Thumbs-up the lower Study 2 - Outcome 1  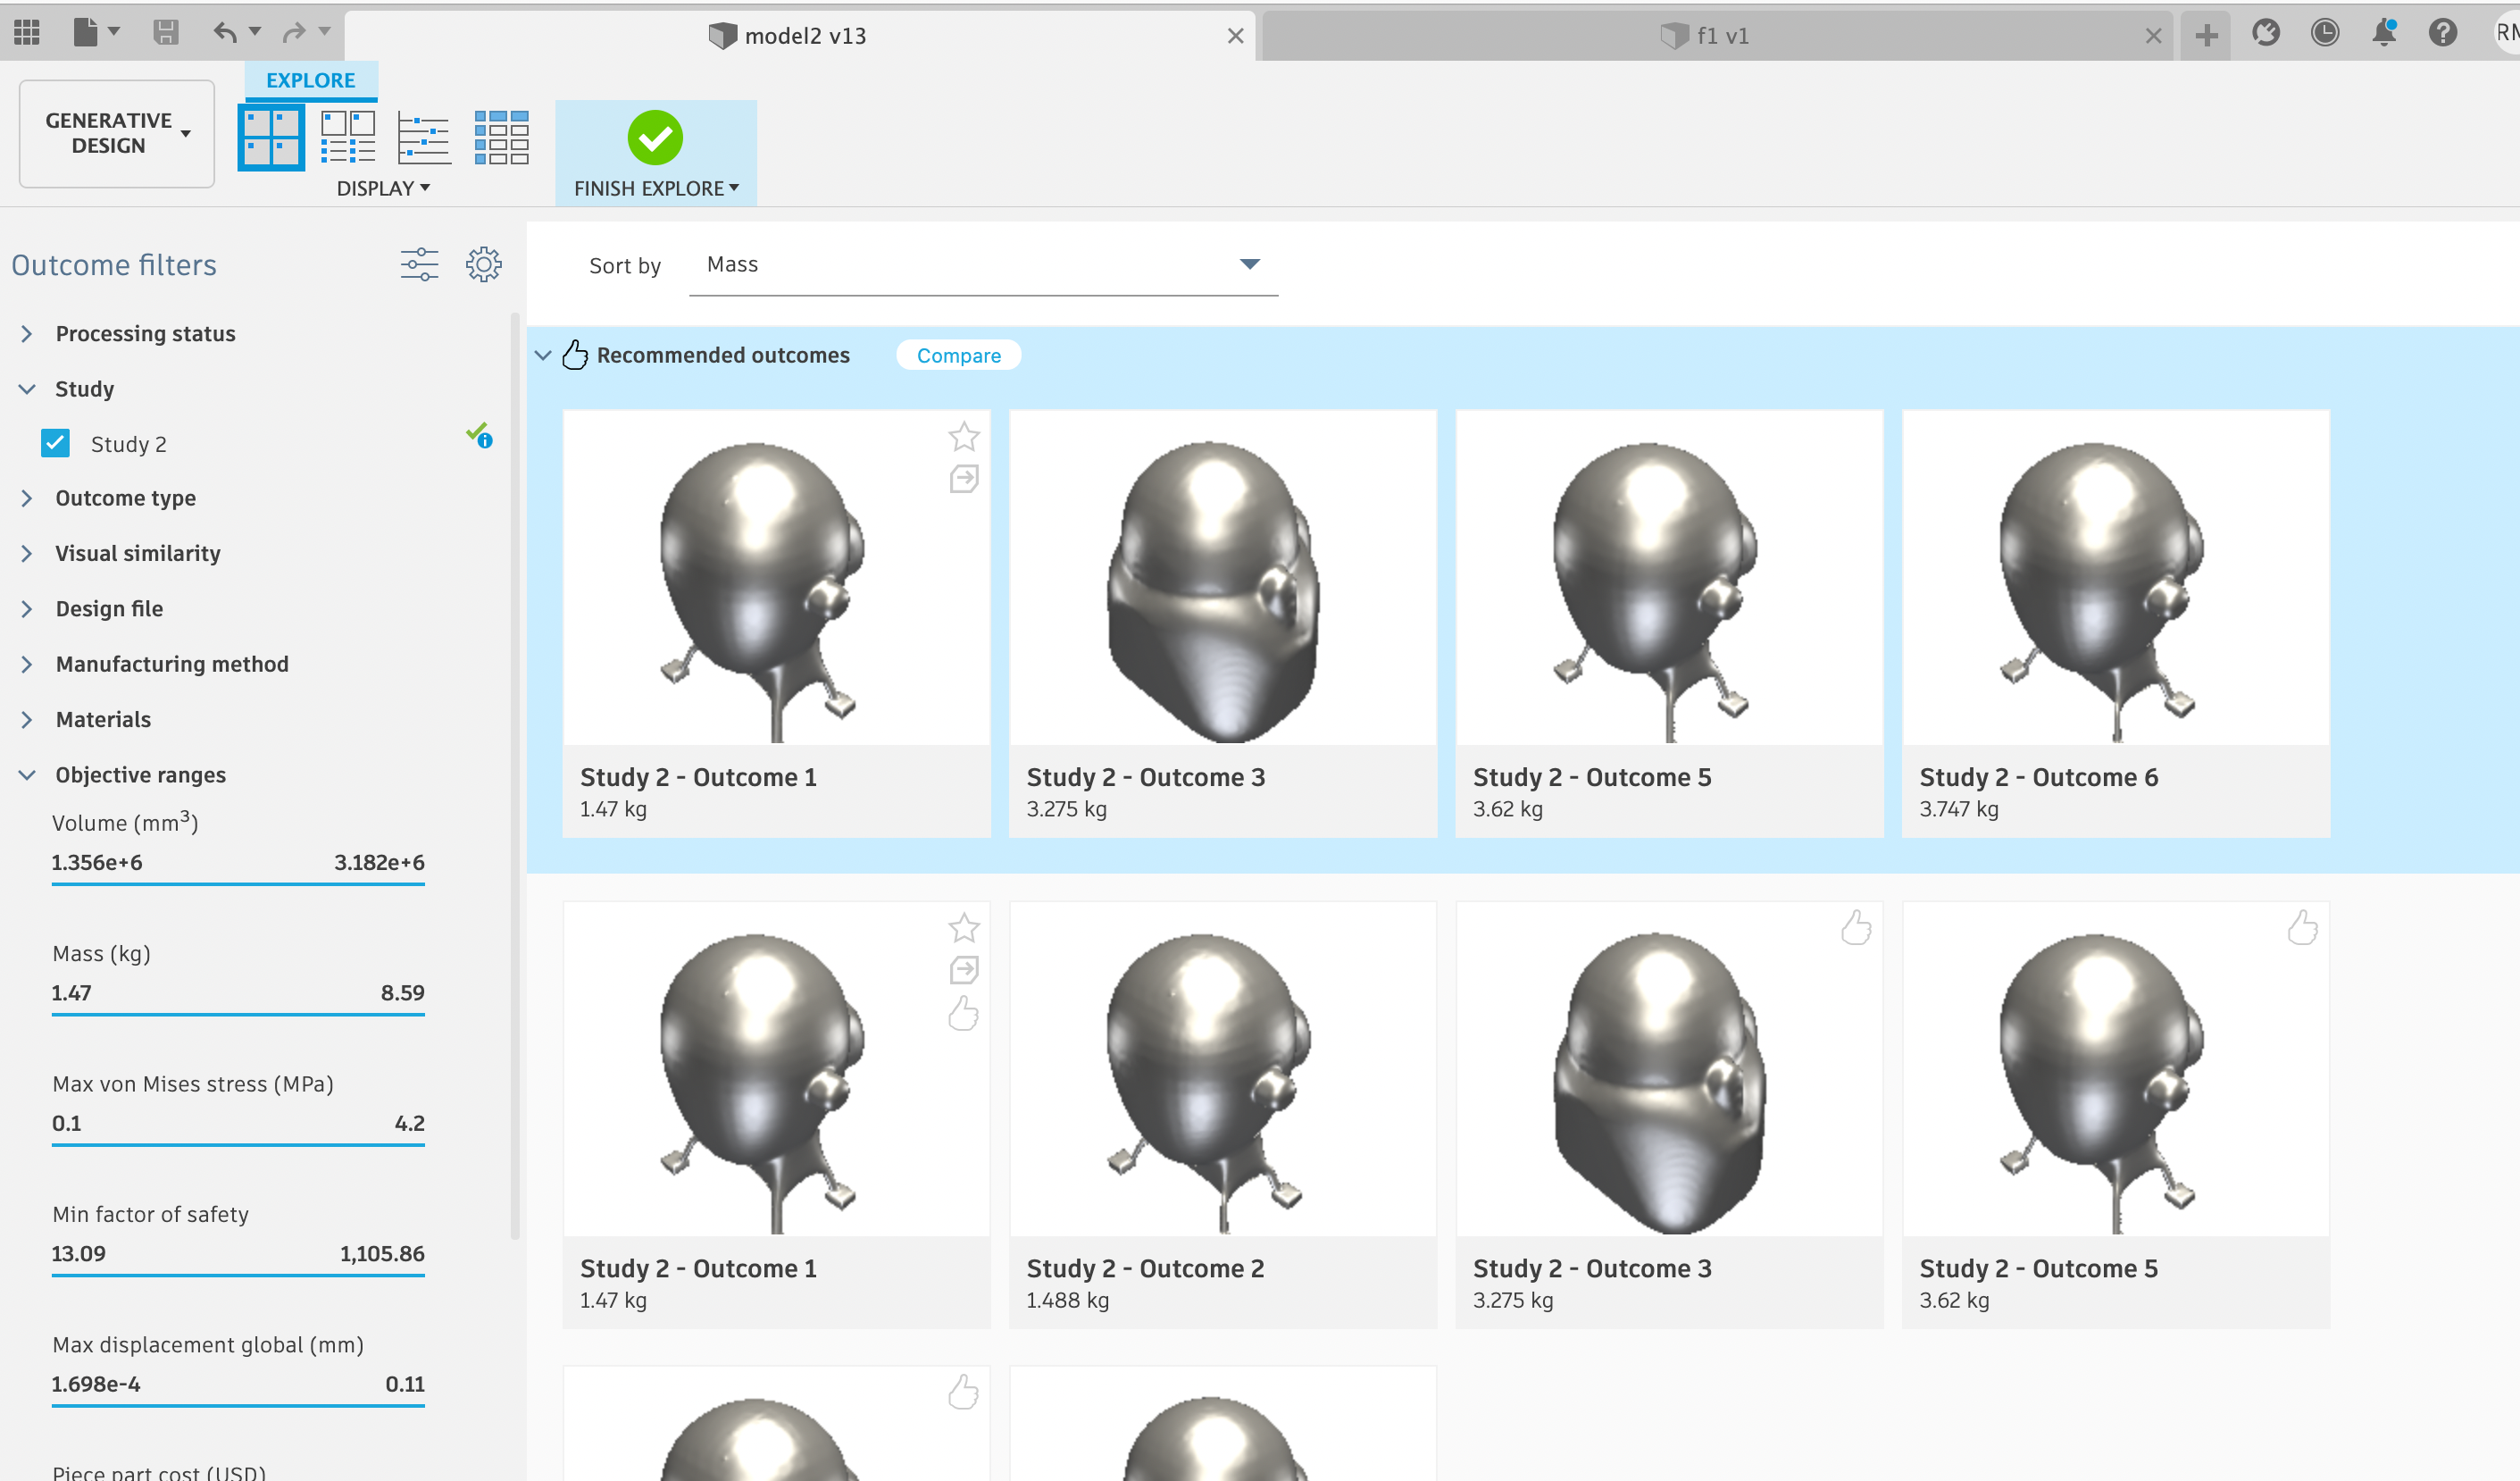[963, 1013]
